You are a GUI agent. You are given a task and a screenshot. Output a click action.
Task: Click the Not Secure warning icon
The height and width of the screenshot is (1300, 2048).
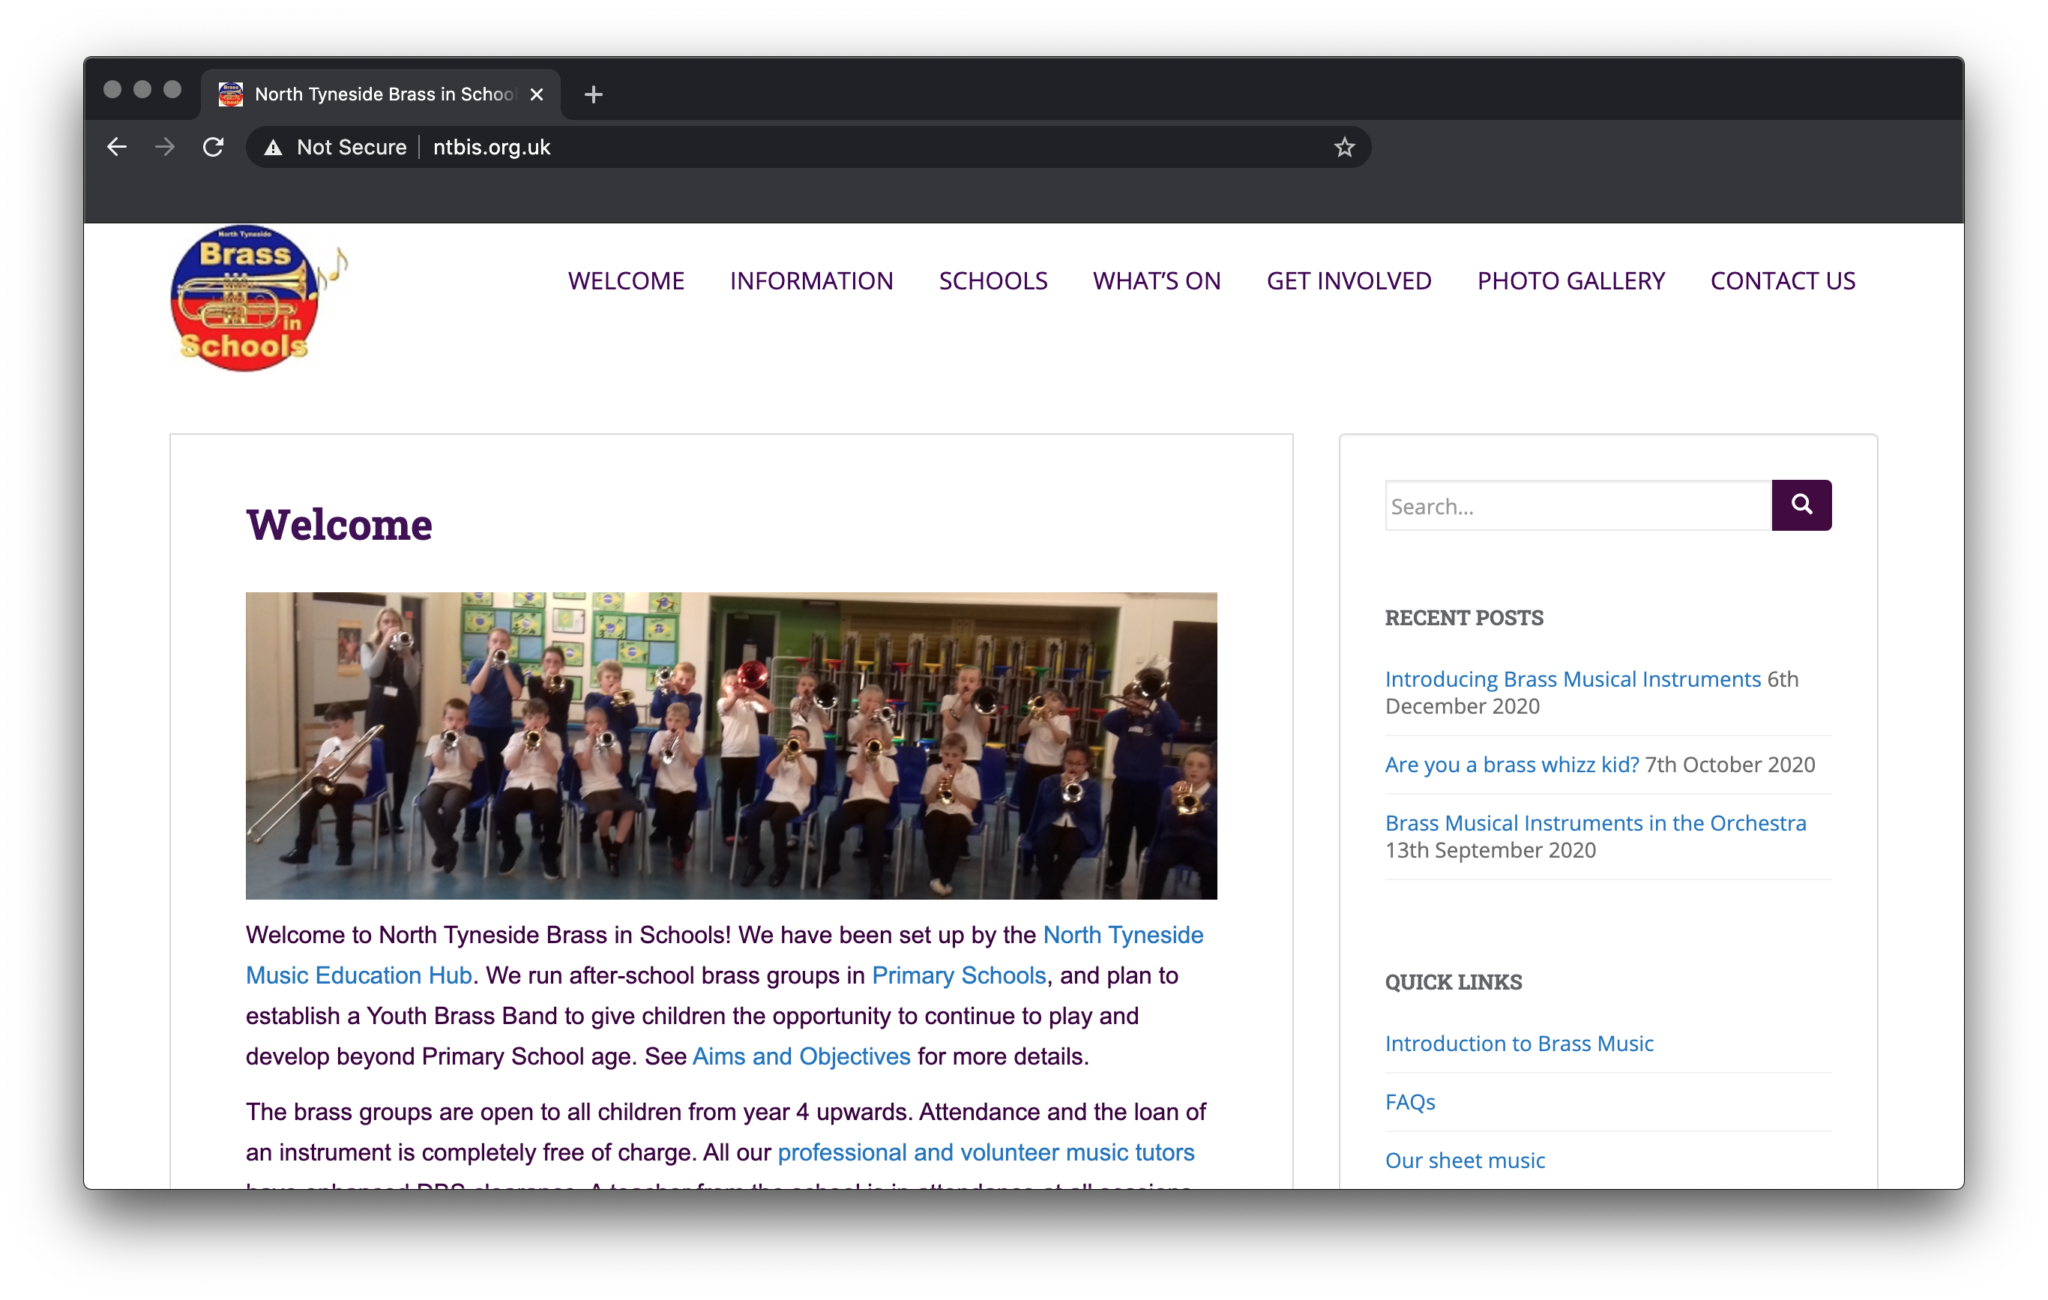click(272, 147)
